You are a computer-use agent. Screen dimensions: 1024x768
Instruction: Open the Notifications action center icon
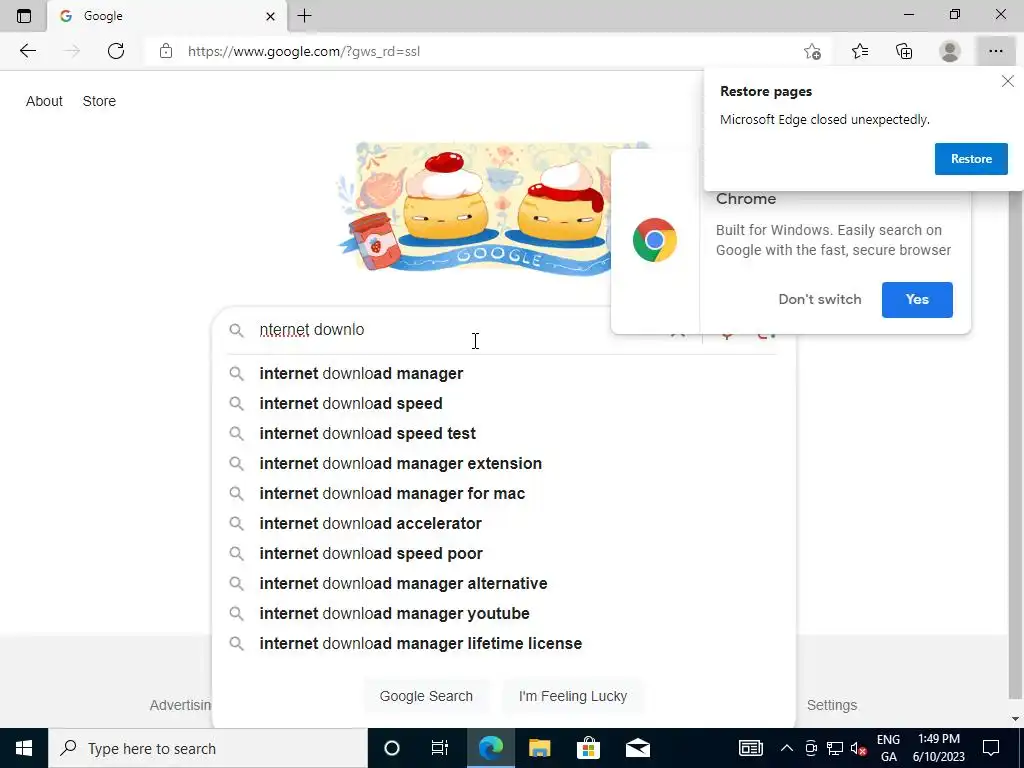pyautogui.click(x=991, y=748)
